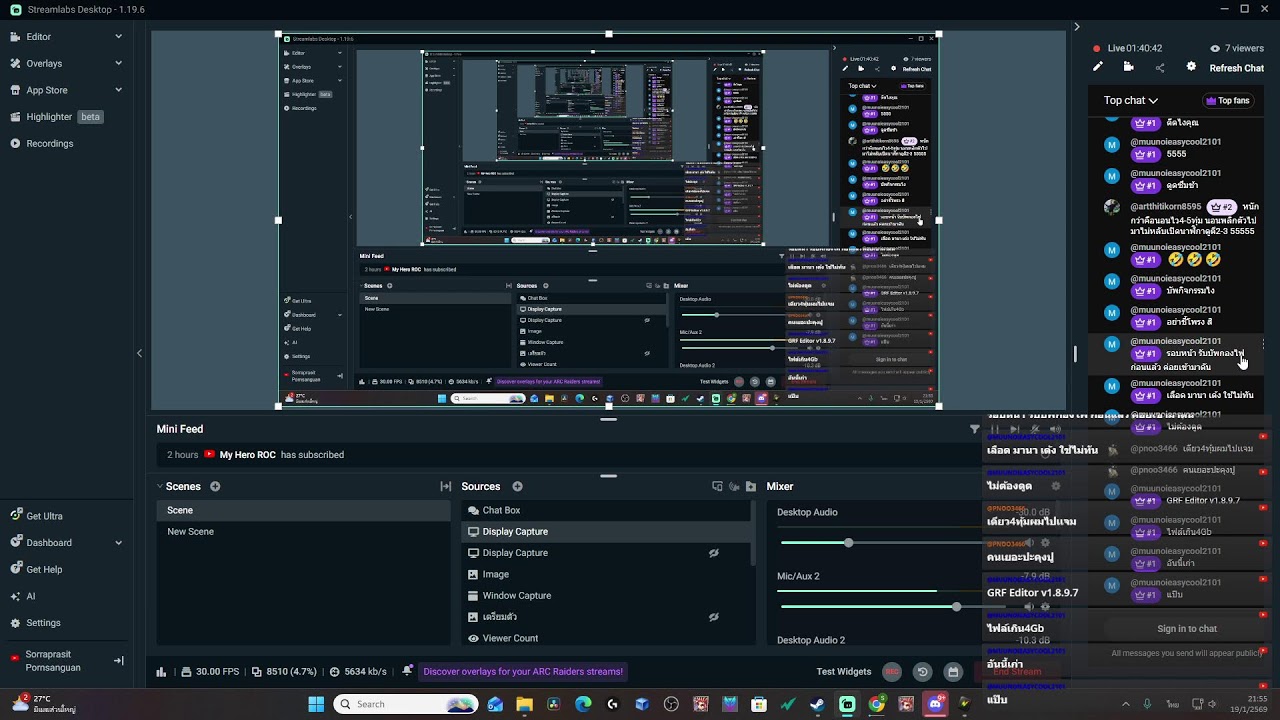This screenshot has height=720, width=1280.
Task: Click the camera icon in chat header
Action: click(x=1129, y=67)
